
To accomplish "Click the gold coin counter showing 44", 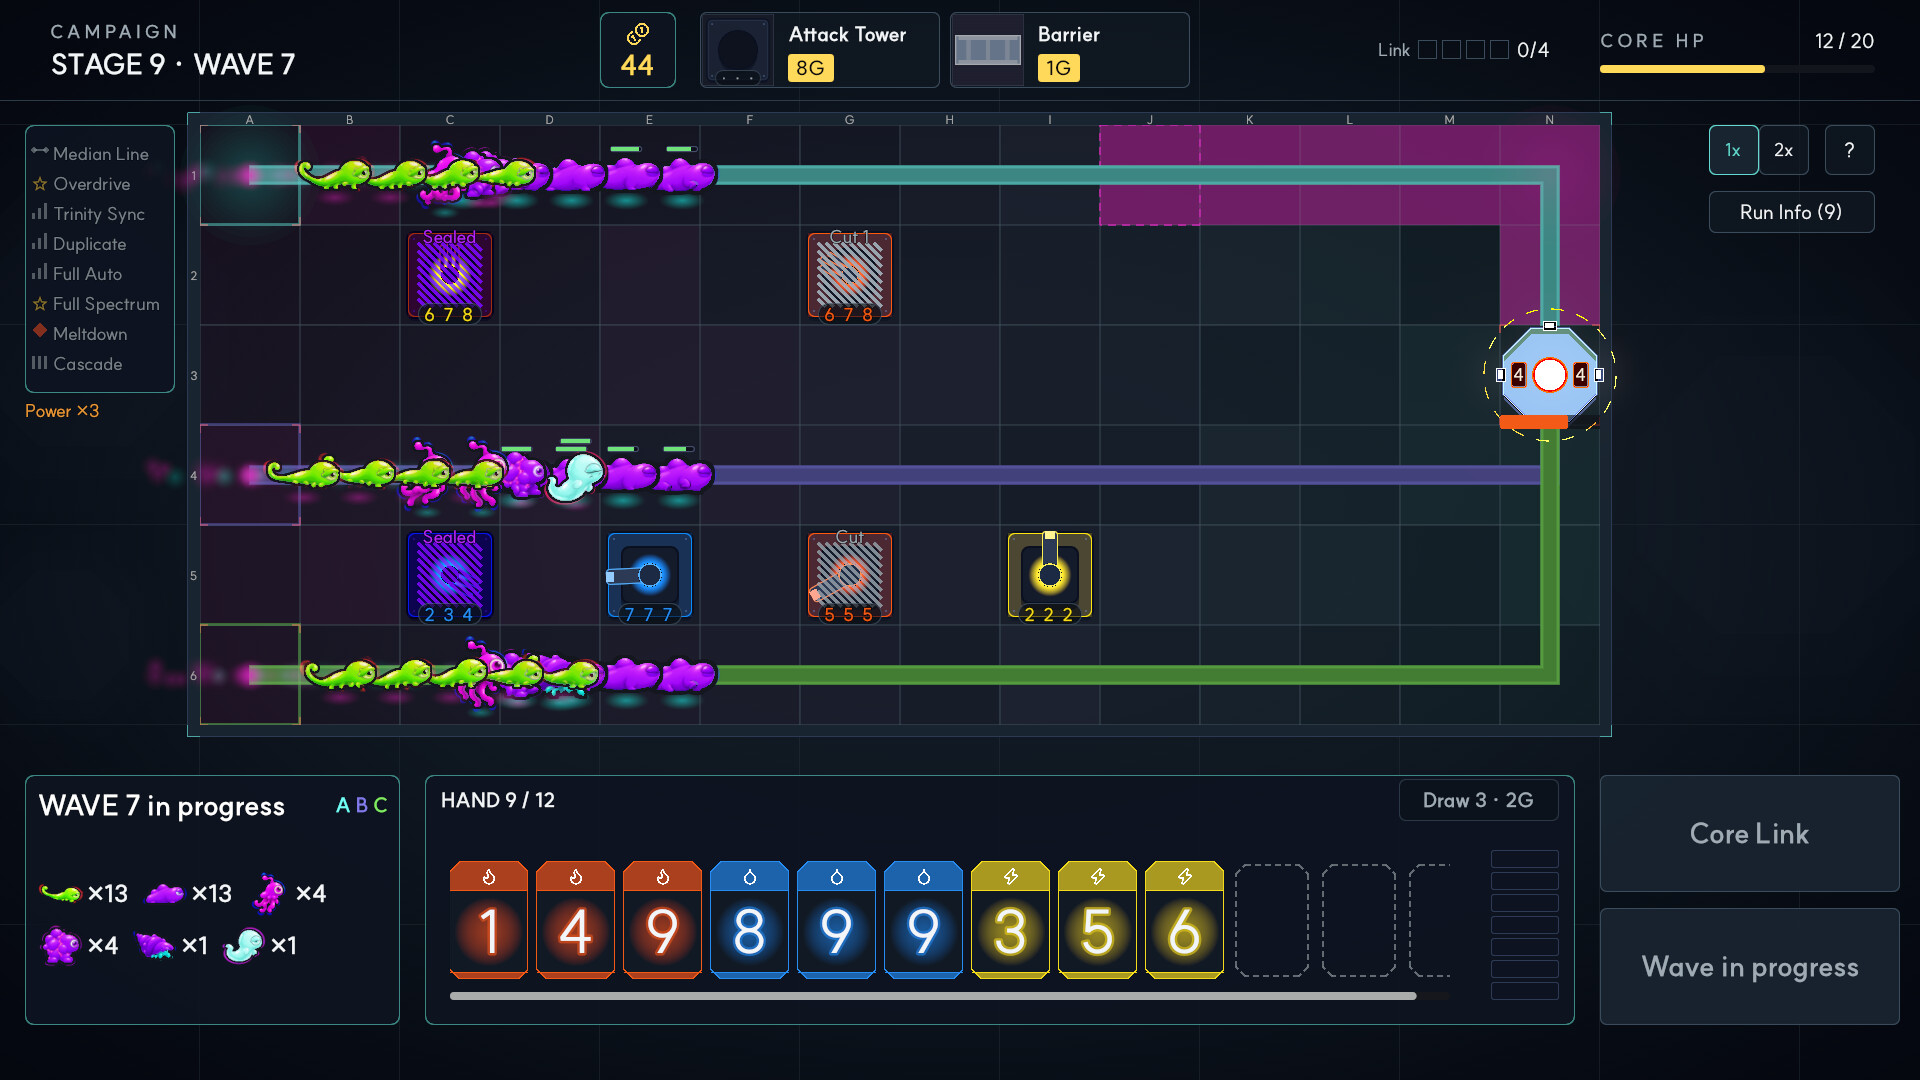I will (638, 50).
